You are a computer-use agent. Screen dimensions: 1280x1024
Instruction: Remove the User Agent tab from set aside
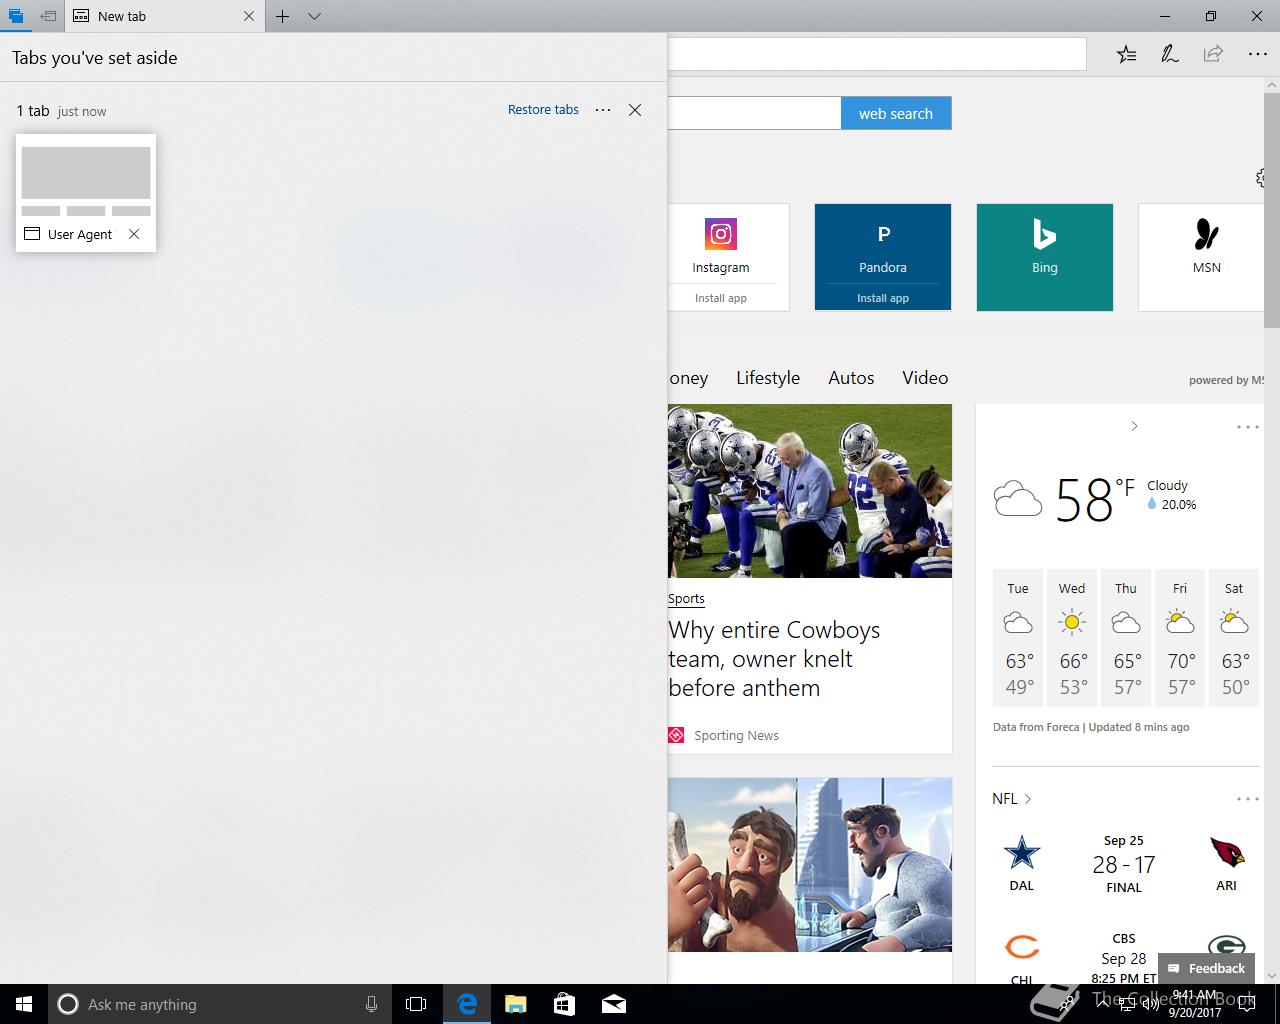point(134,234)
